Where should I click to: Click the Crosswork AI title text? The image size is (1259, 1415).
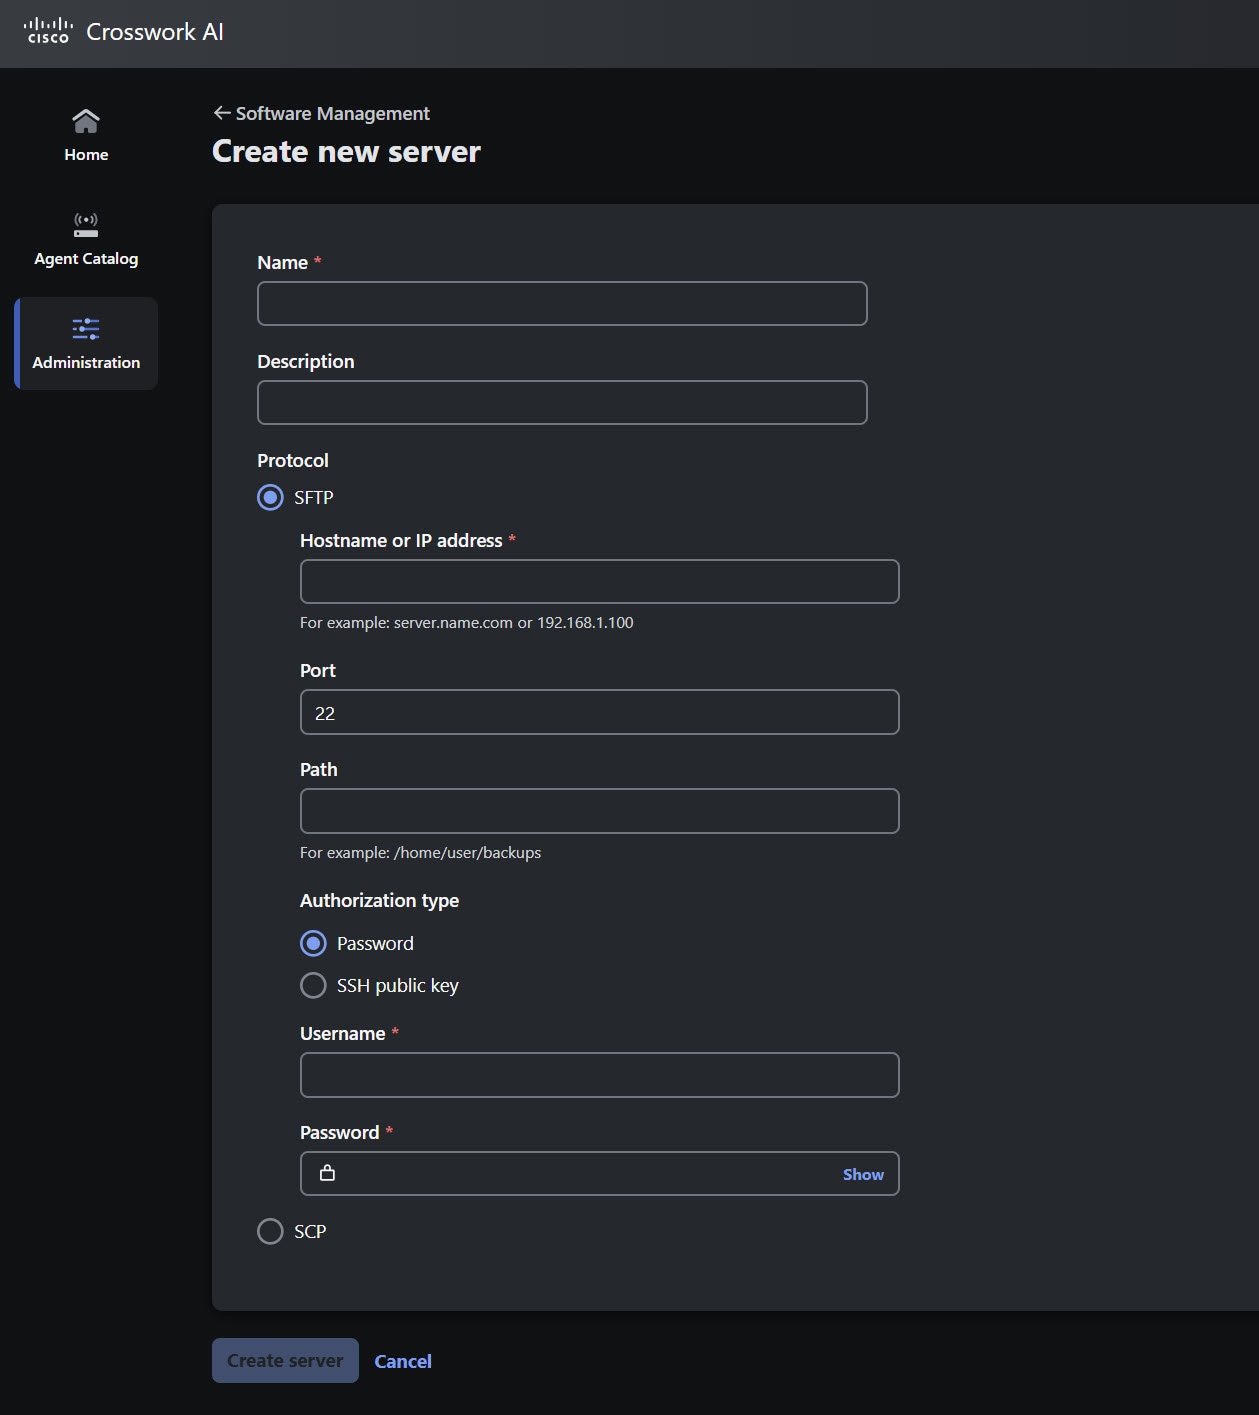click(x=155, y=32)
